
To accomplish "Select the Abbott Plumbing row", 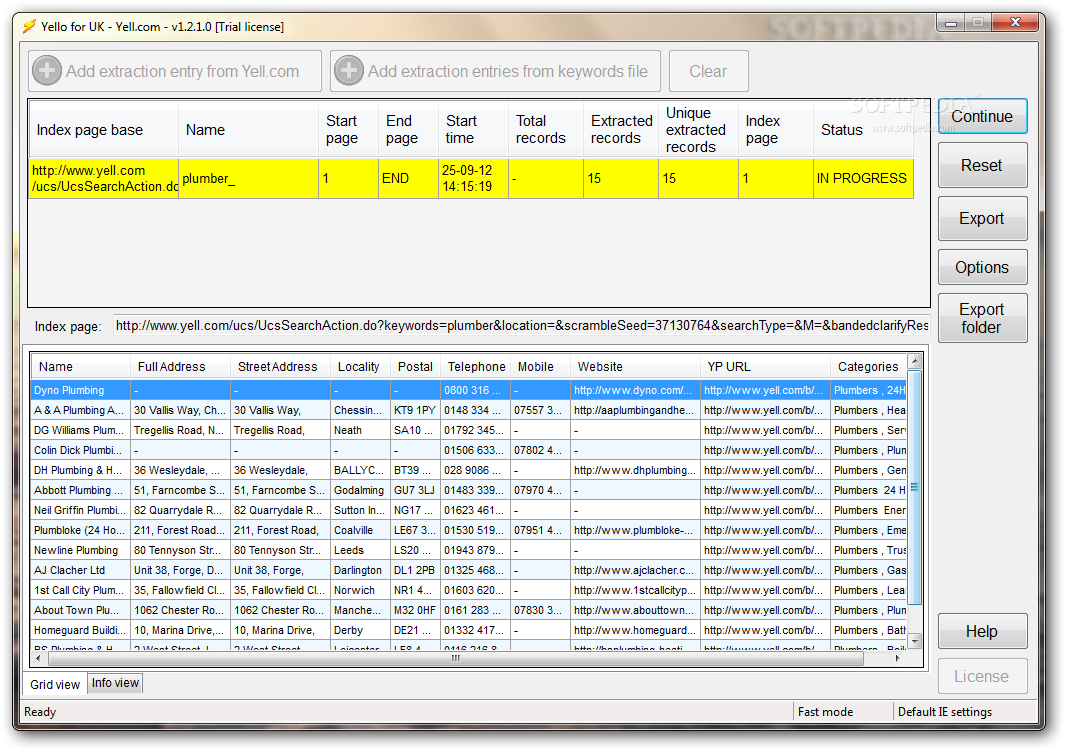I will coord(469,490).
